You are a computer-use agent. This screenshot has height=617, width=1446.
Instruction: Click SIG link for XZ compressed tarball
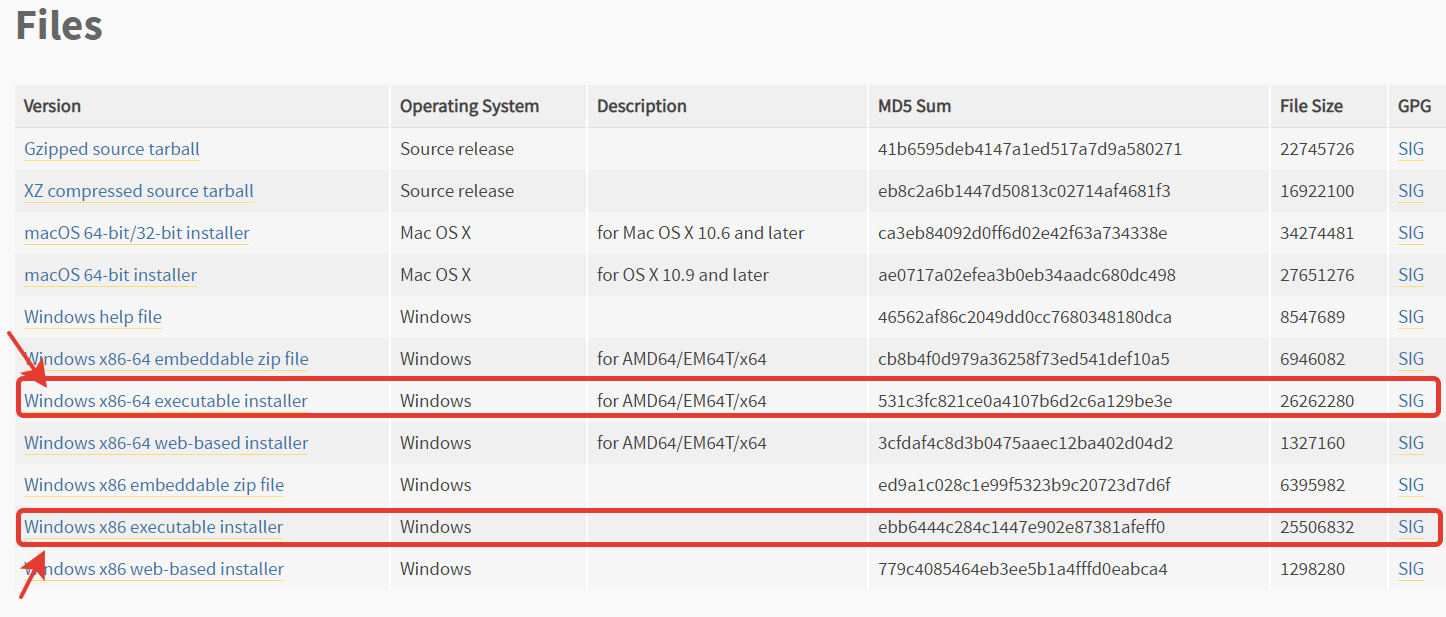coord(1411,191)
